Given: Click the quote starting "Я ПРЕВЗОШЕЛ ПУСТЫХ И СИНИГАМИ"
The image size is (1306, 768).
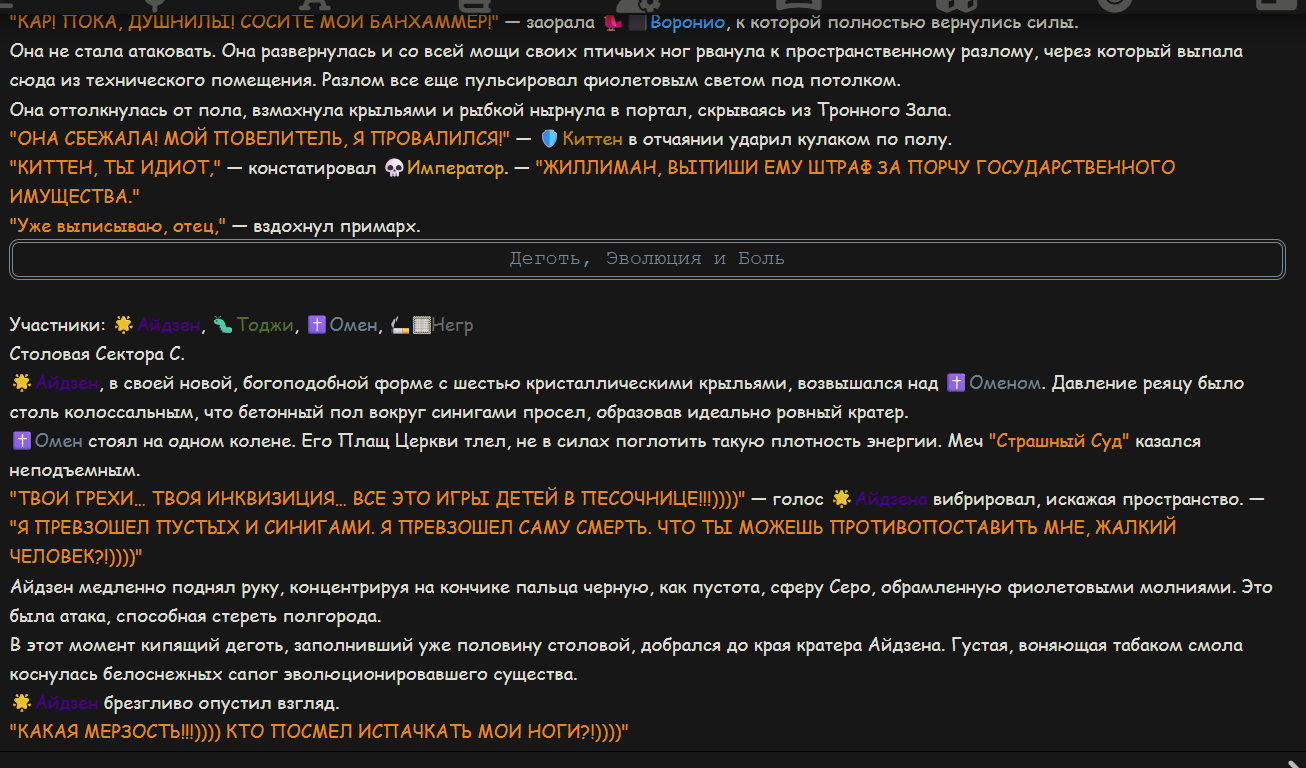Looking at the screenshot, I should point(593,542).
